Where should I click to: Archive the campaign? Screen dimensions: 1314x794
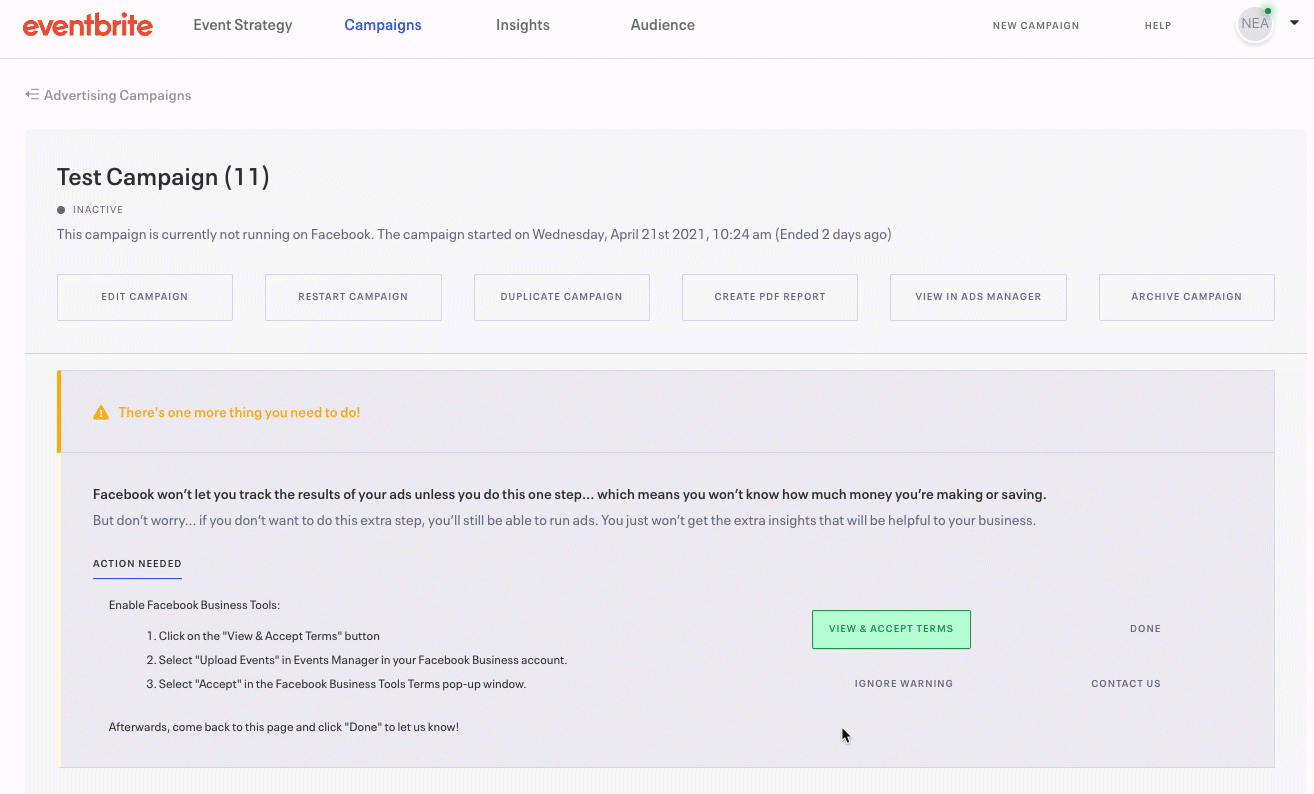coord(1187,297)
